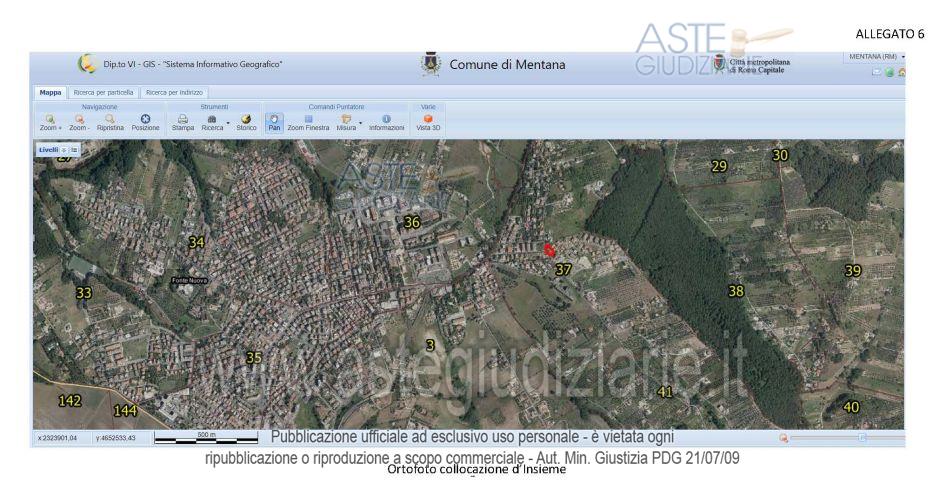Open the Storico tool
Viewport: 950px width, 497px height.
pos(246,122)
